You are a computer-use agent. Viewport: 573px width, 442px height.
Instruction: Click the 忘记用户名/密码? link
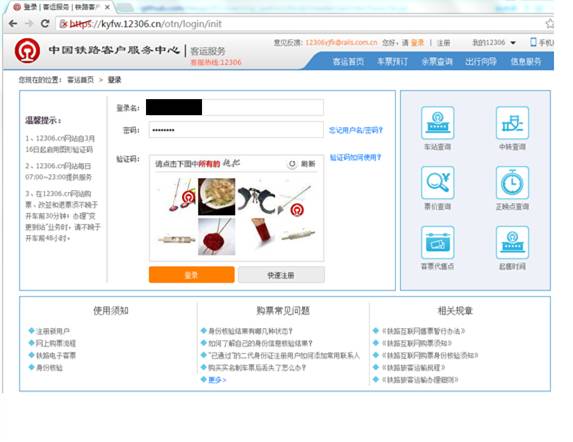(356, 130)
